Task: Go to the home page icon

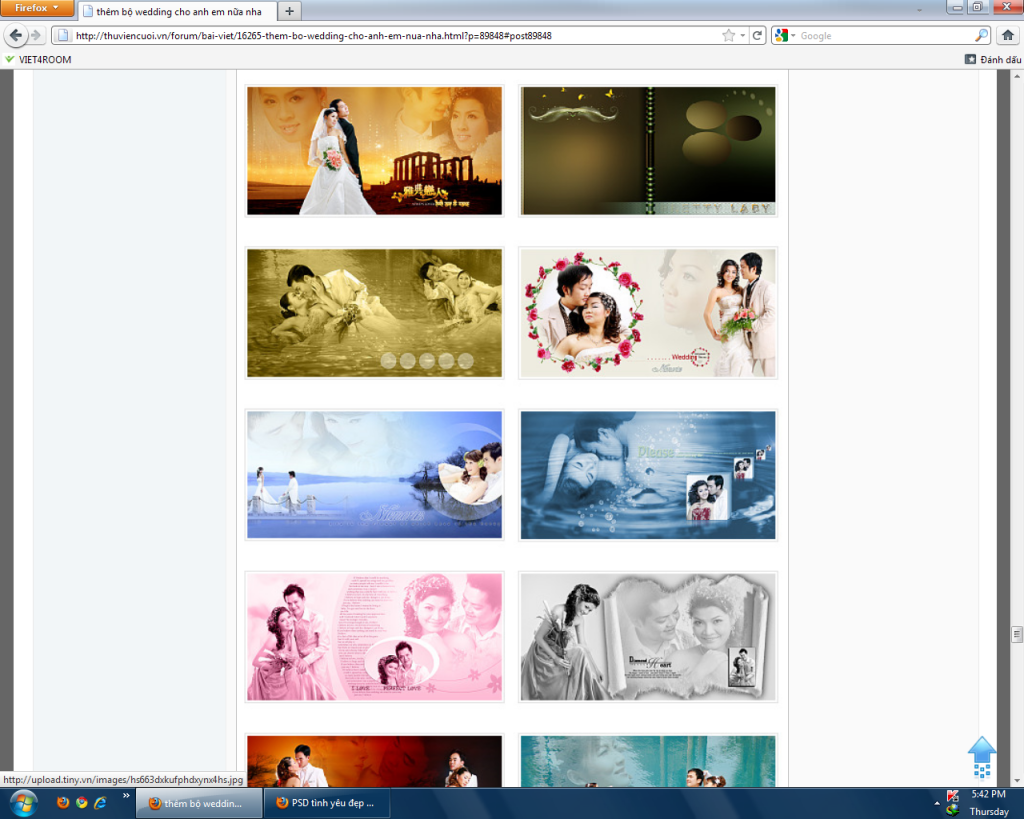Action: (x=1008, y=35)
